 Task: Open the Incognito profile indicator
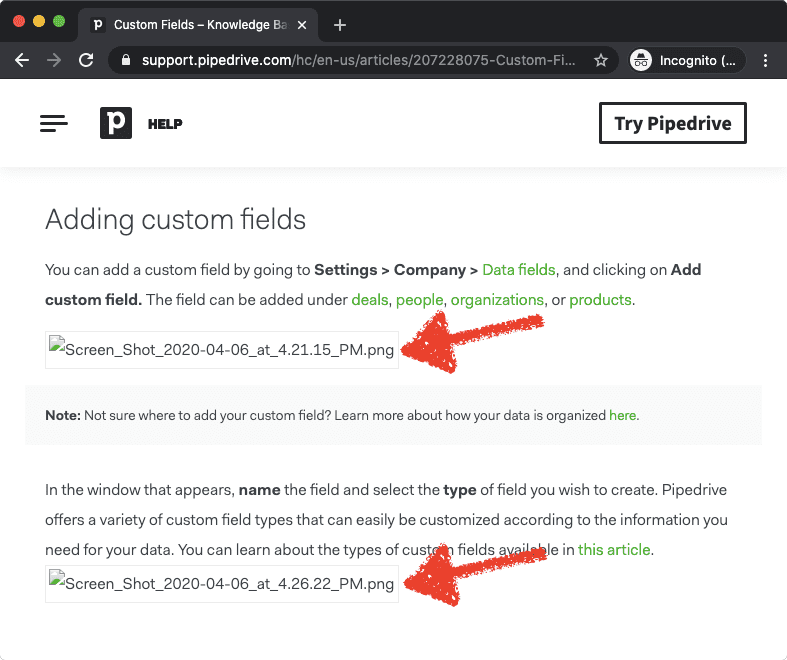(687, 61)
